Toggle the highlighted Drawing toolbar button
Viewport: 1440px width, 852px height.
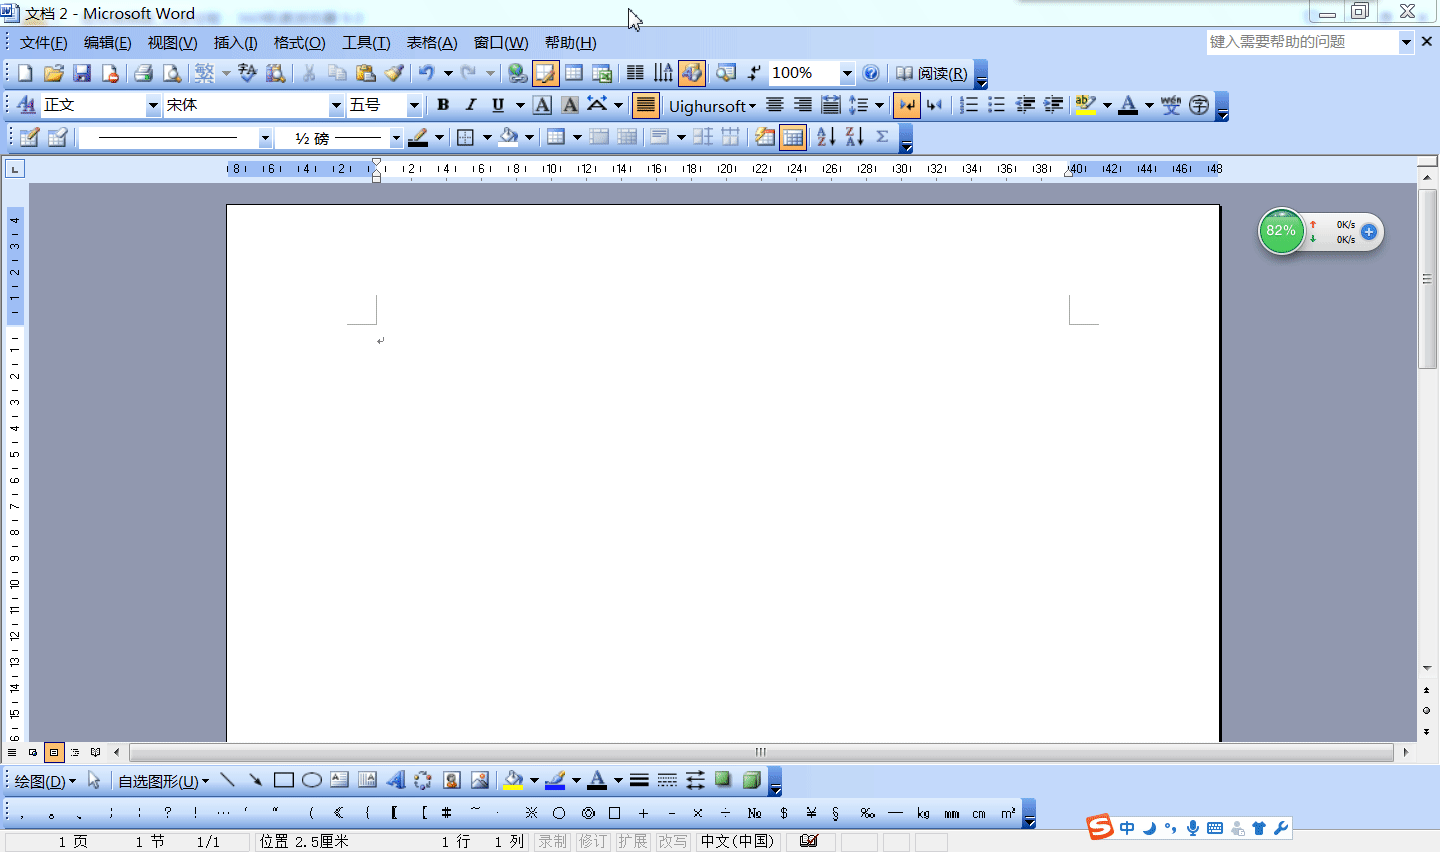pyautogui.click(x=692, y=73)
